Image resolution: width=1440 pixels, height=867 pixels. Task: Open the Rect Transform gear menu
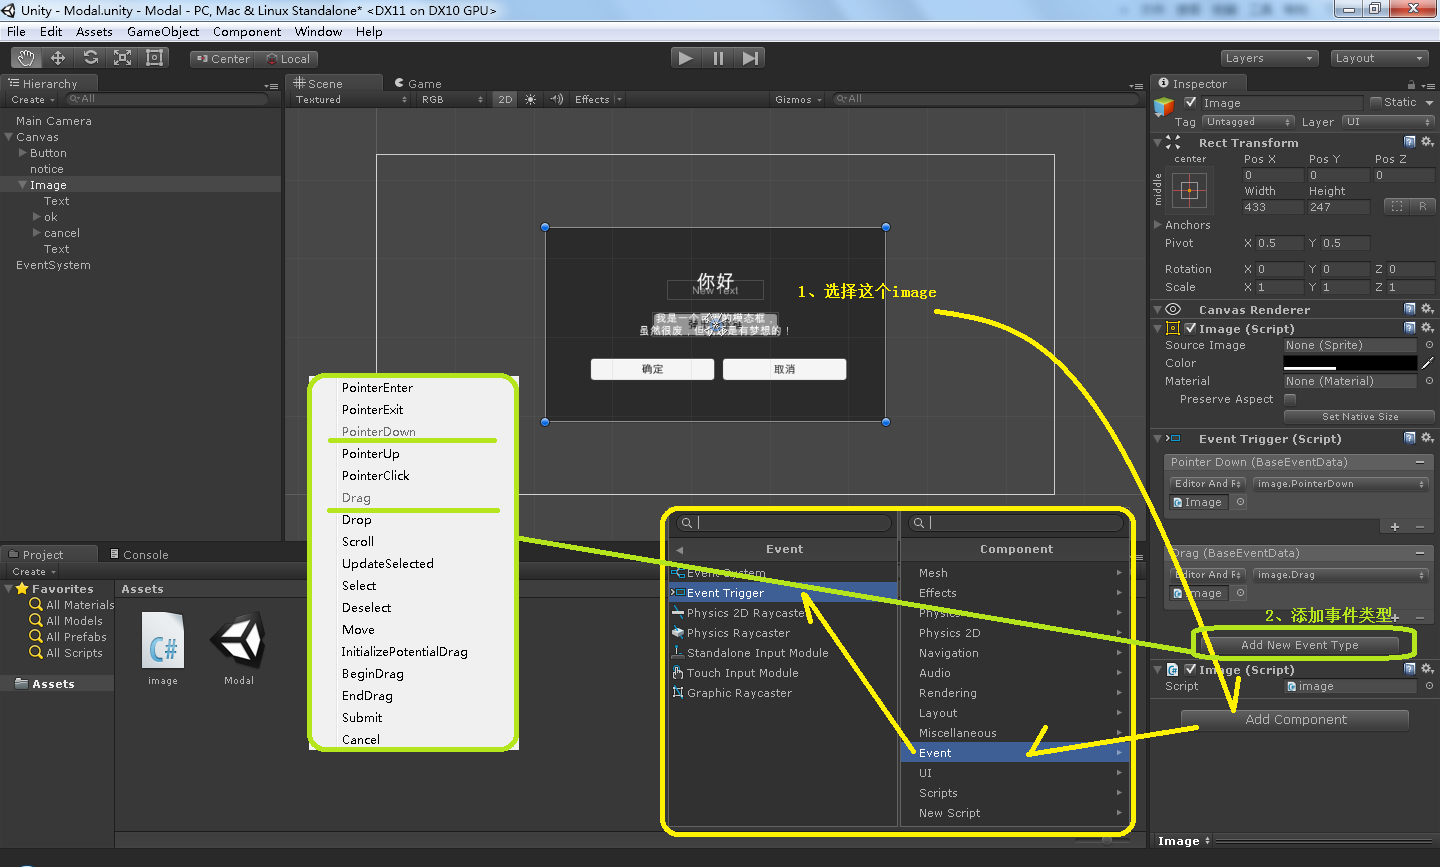pos(1427,142)
